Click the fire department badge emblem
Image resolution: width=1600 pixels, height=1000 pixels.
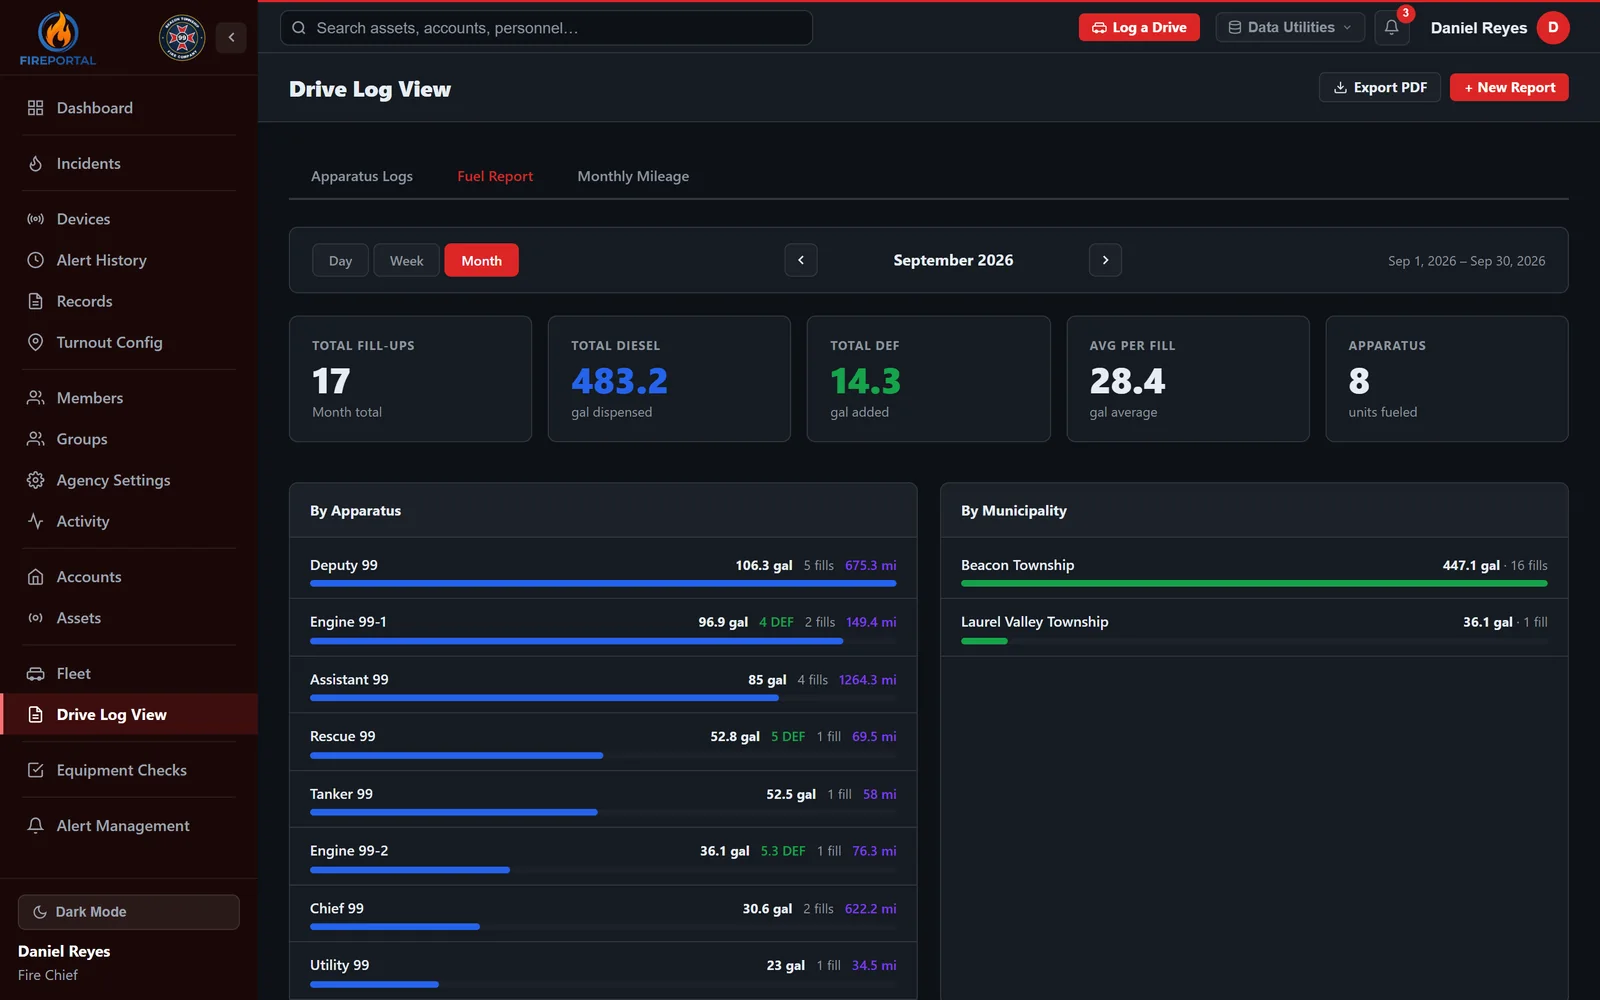point(182,38)
